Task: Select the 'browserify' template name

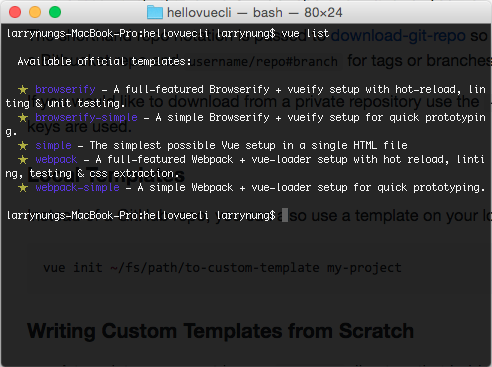Action: pos(65,90)
